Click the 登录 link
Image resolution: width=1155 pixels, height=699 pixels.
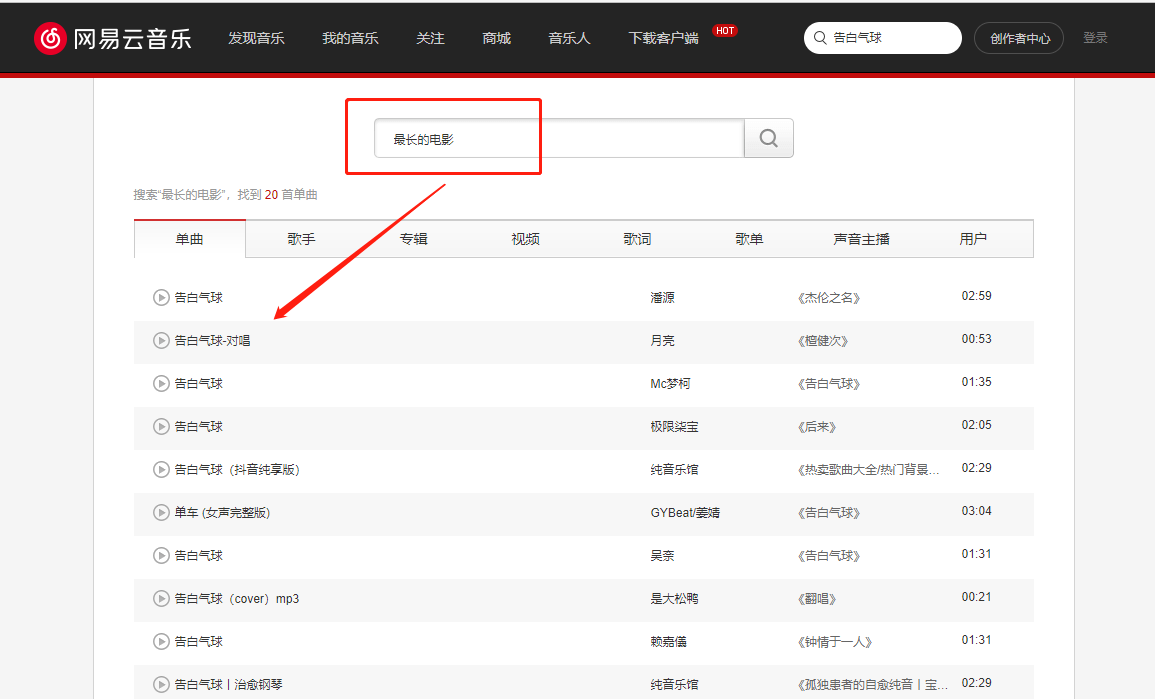point(1095,38)
